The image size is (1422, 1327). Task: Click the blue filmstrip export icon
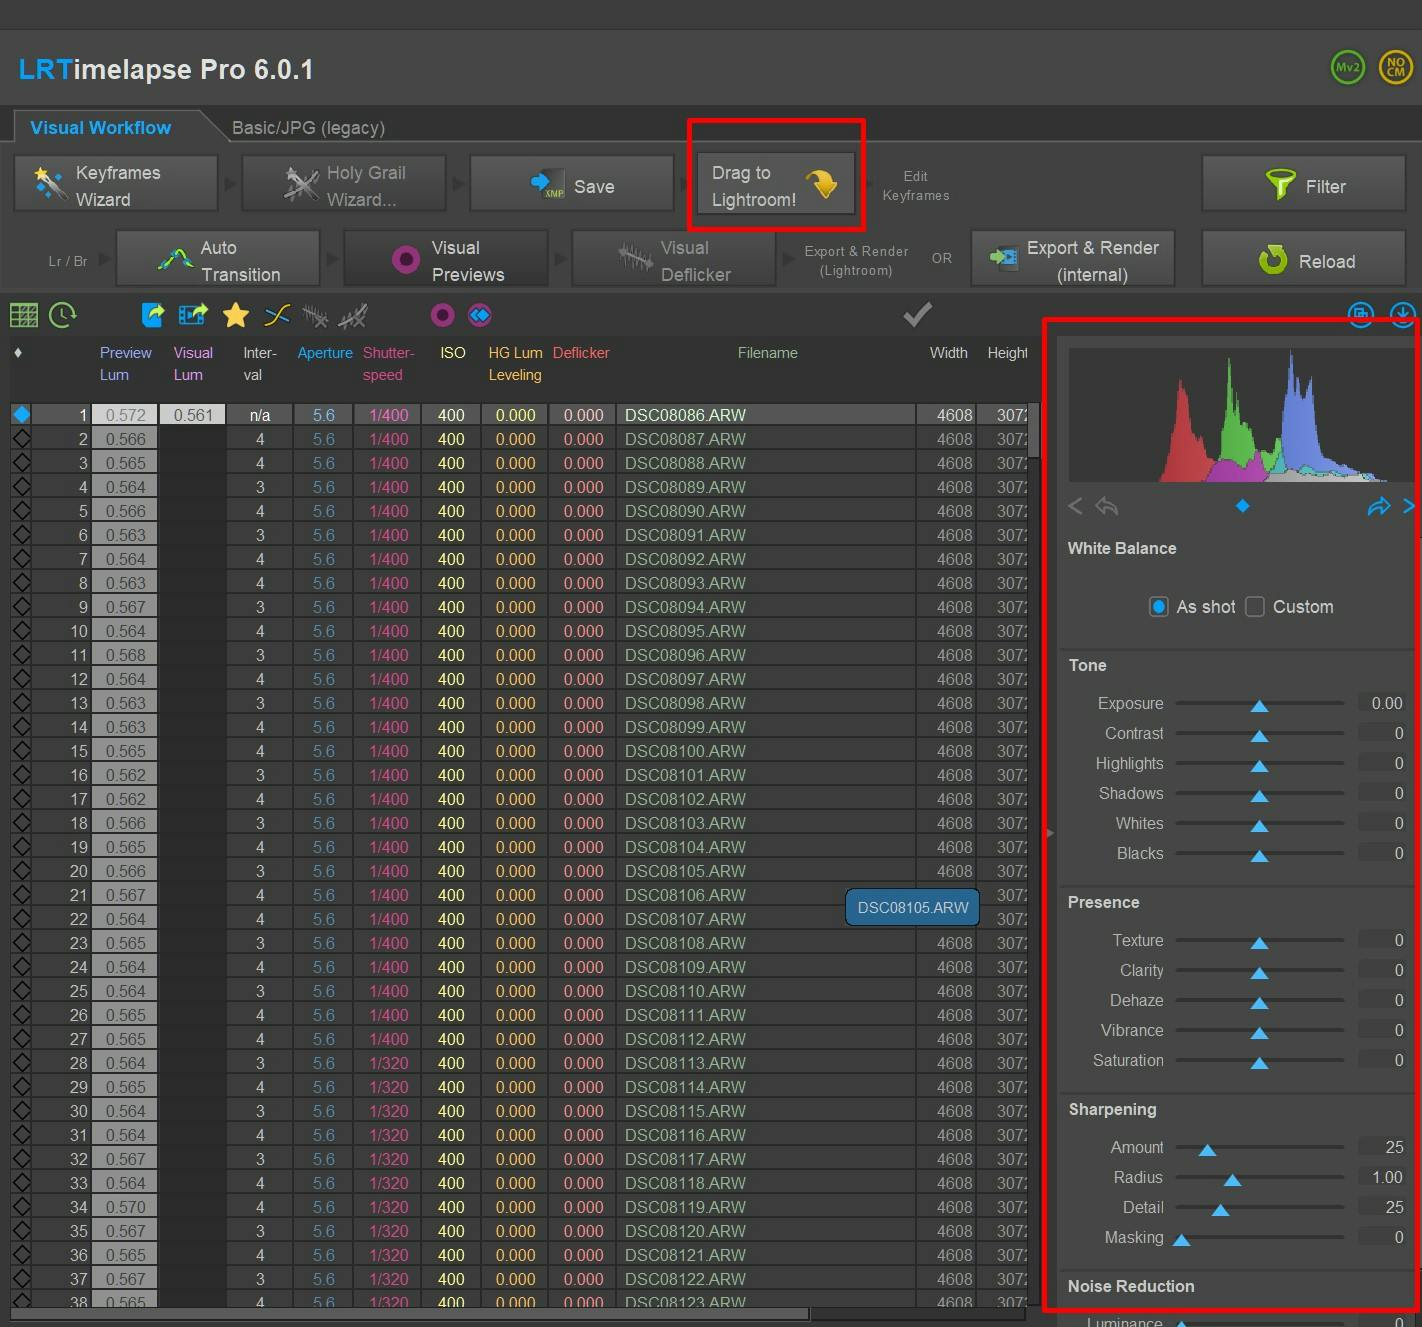[x=193, y=316]
